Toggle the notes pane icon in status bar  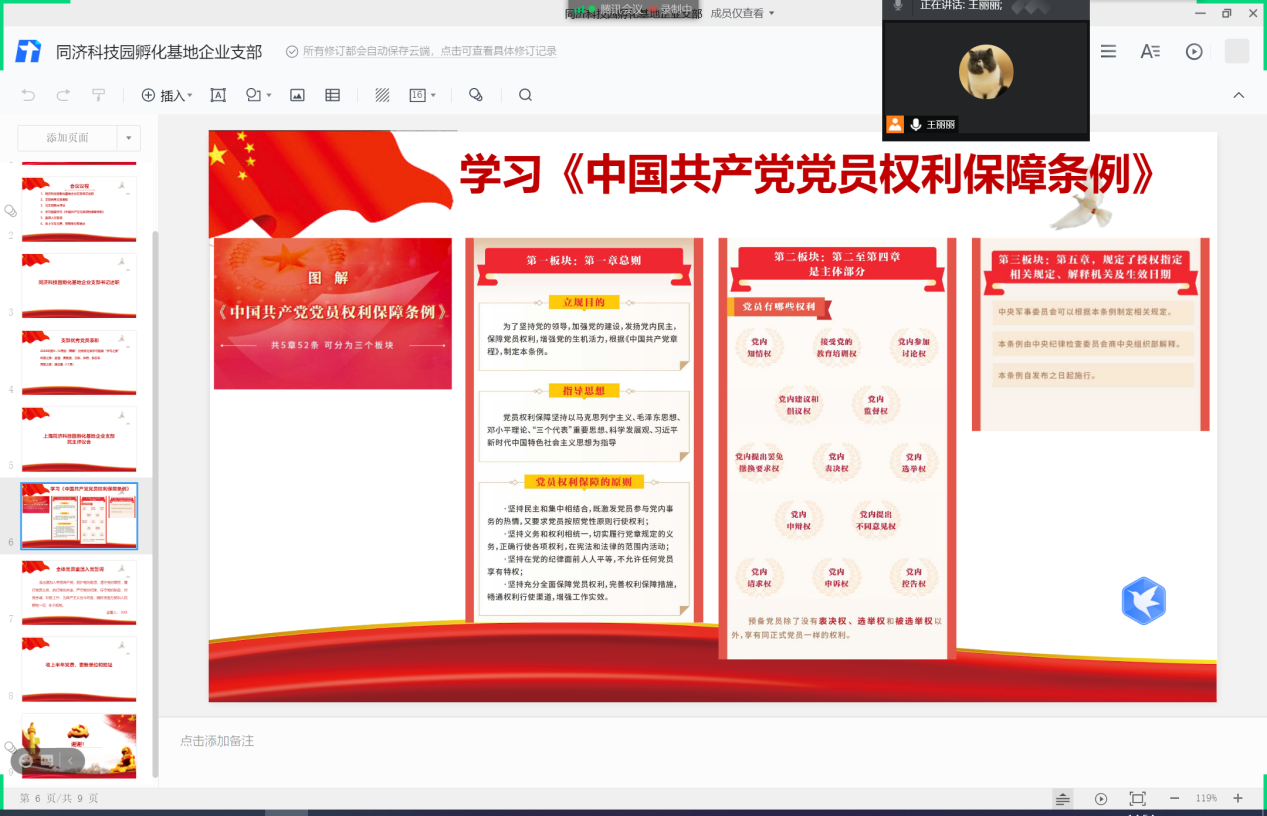click(1062, 799)
